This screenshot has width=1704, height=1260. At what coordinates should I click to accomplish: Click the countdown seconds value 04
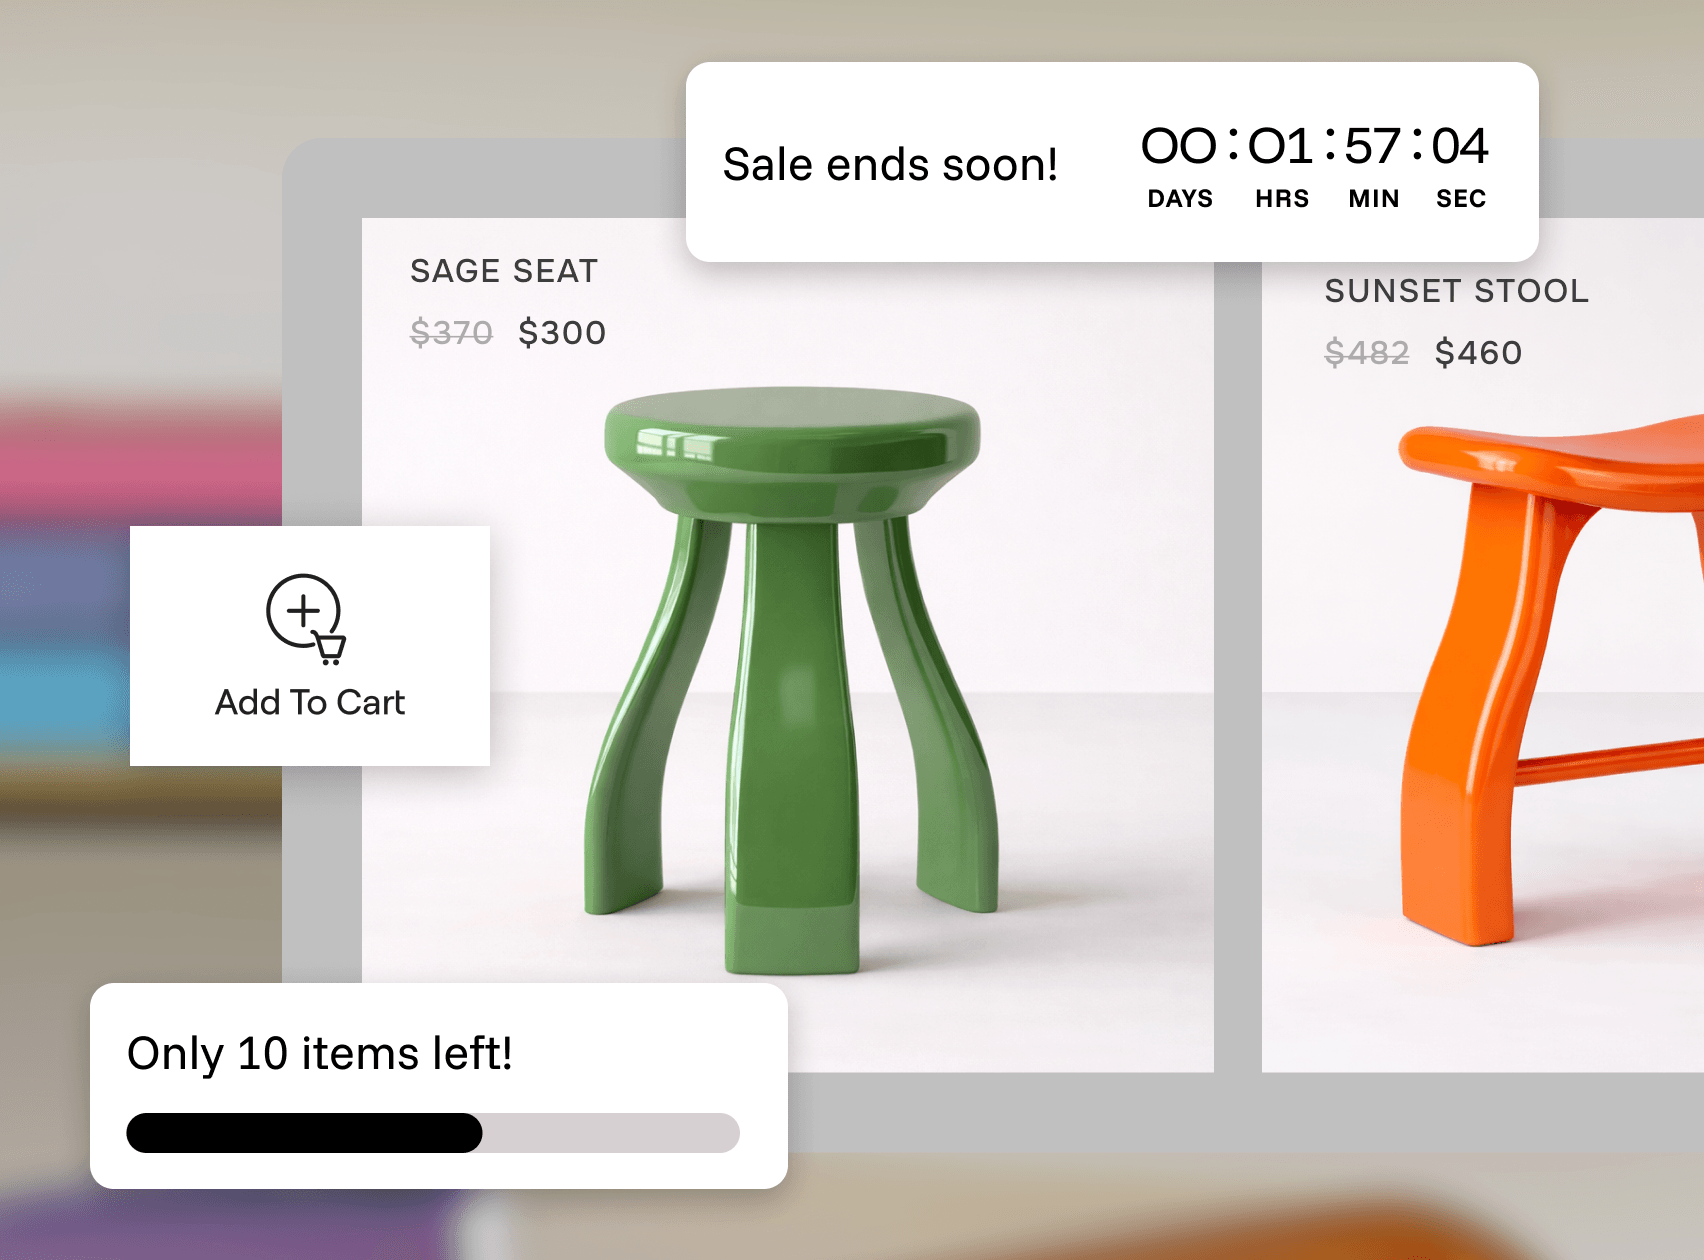[1460, 147]
